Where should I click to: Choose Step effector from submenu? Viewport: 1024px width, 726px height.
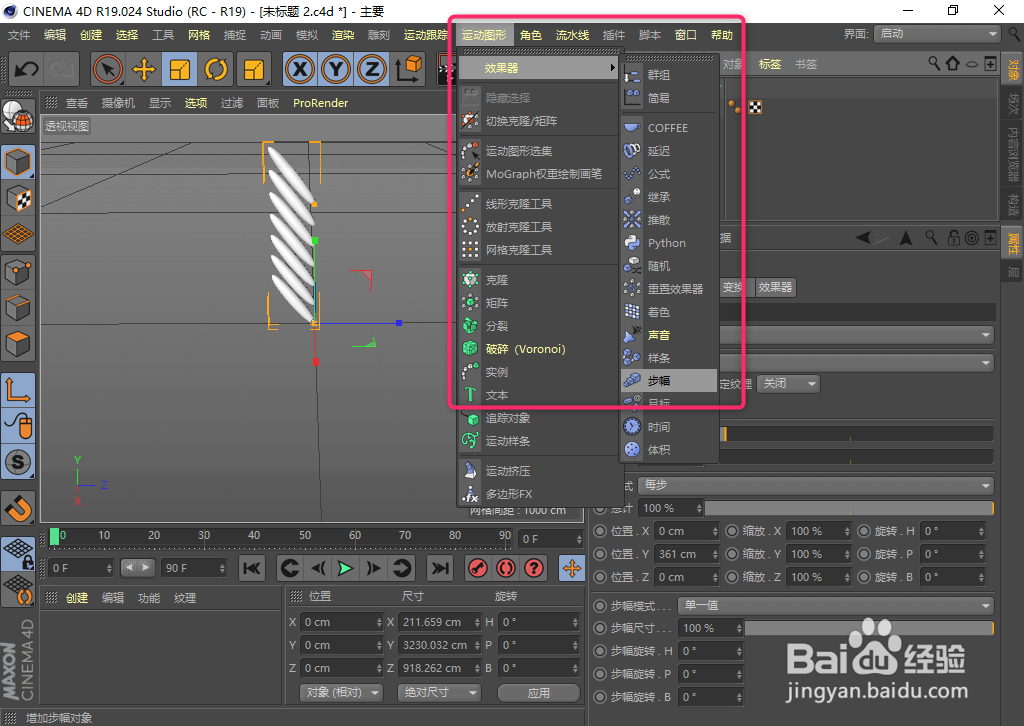[x=669, y=381]
